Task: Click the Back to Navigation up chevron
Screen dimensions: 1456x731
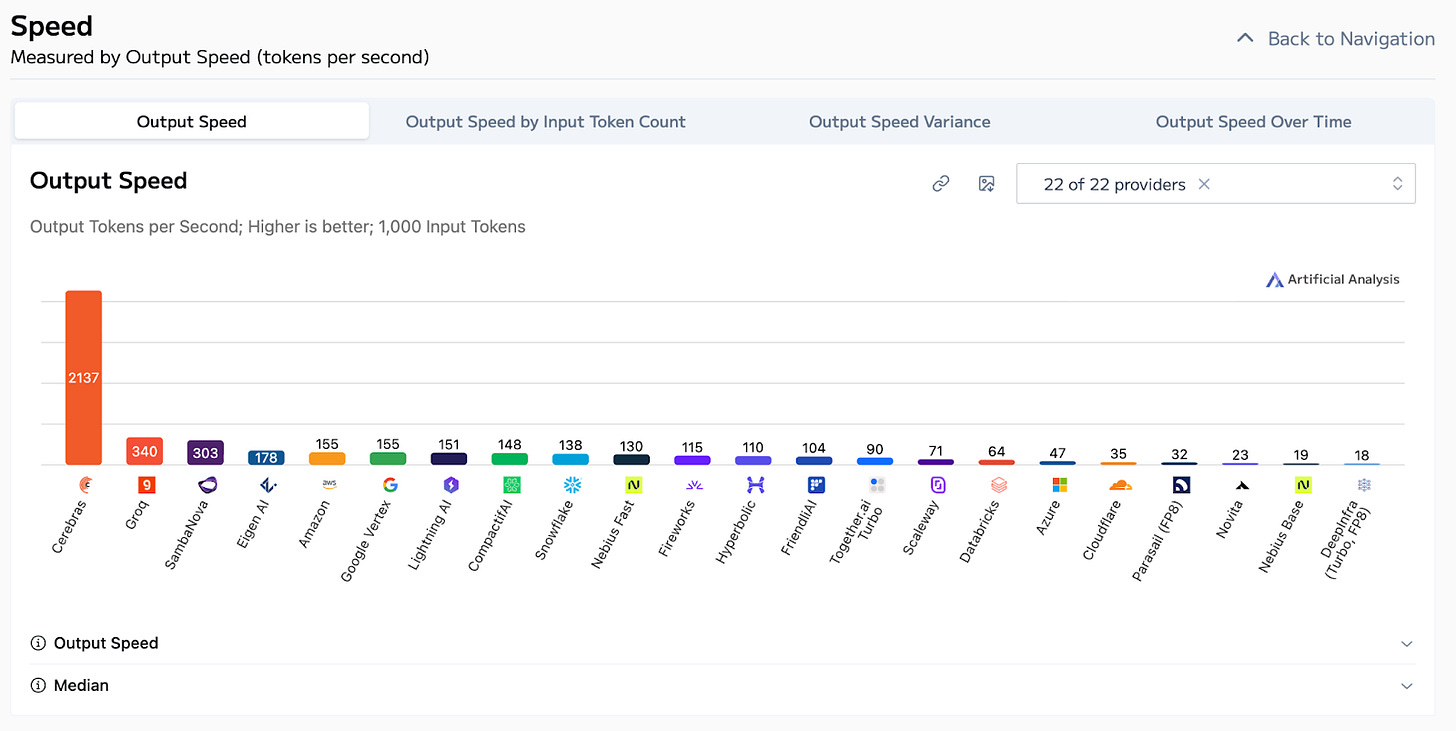Action: coord(1245,38)
